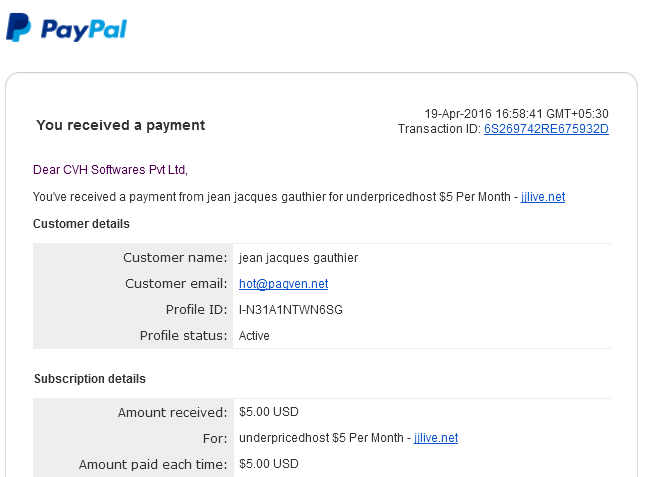Click the 'Subscription details' section heading
645x477 pixels.
[90, 379]
